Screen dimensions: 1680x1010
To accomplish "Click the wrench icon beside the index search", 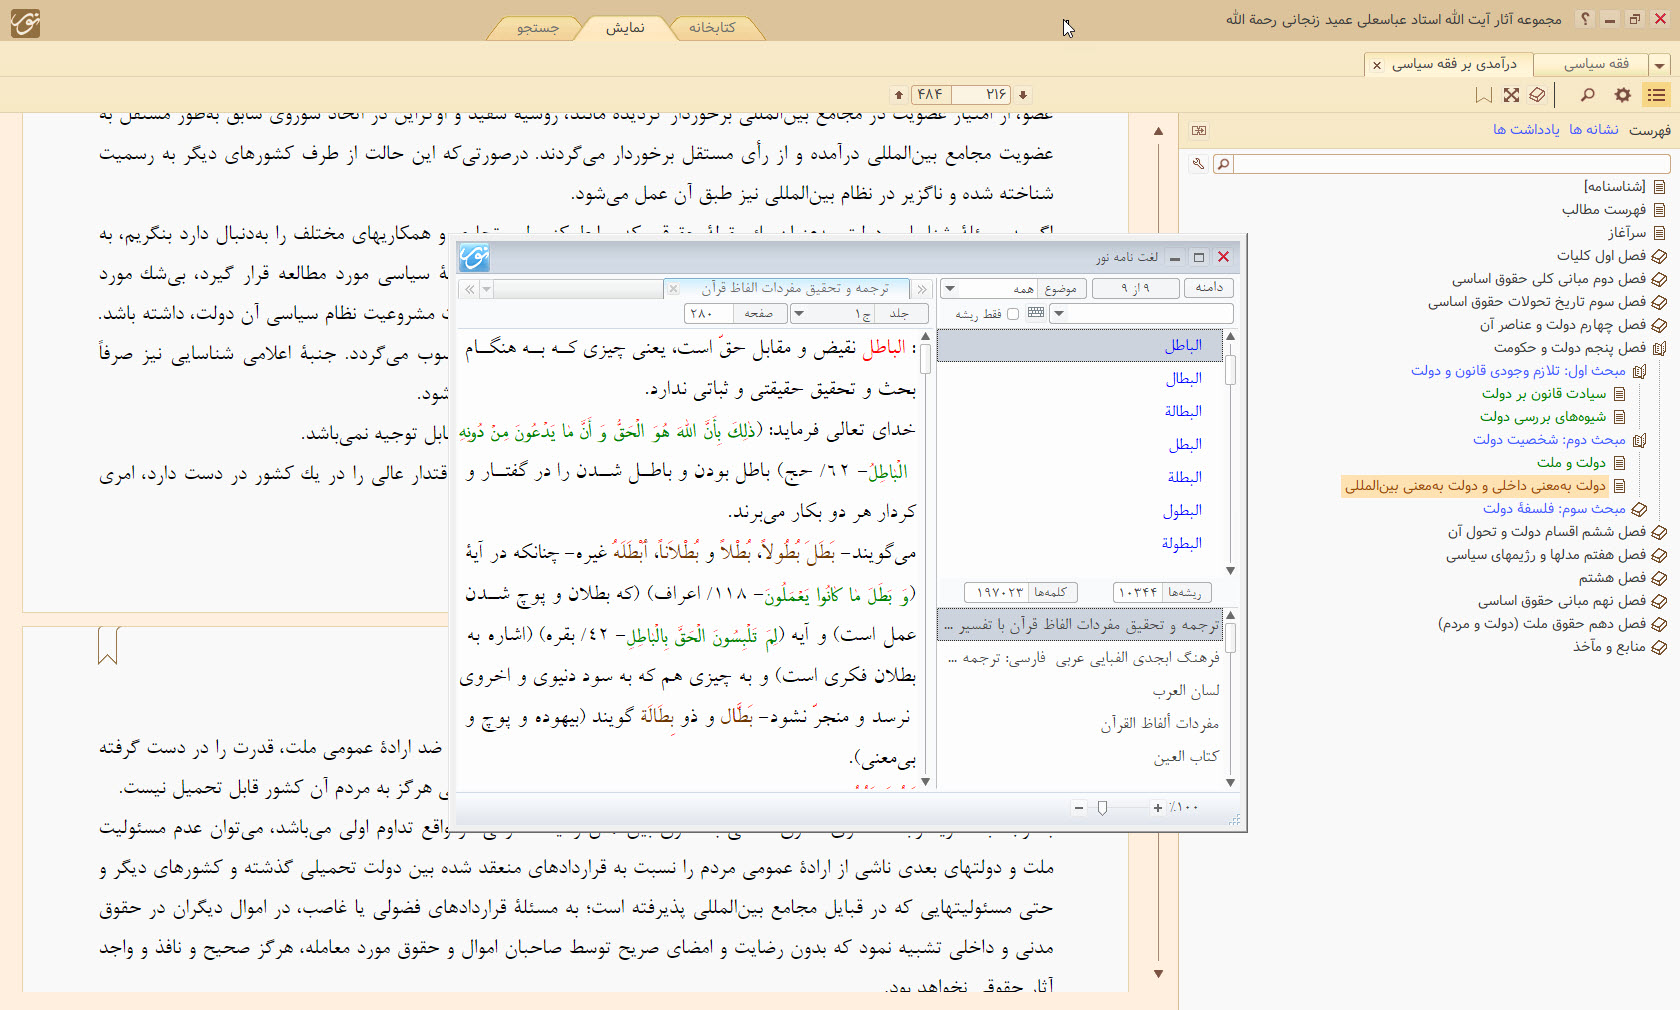I will coord(1197,164).
